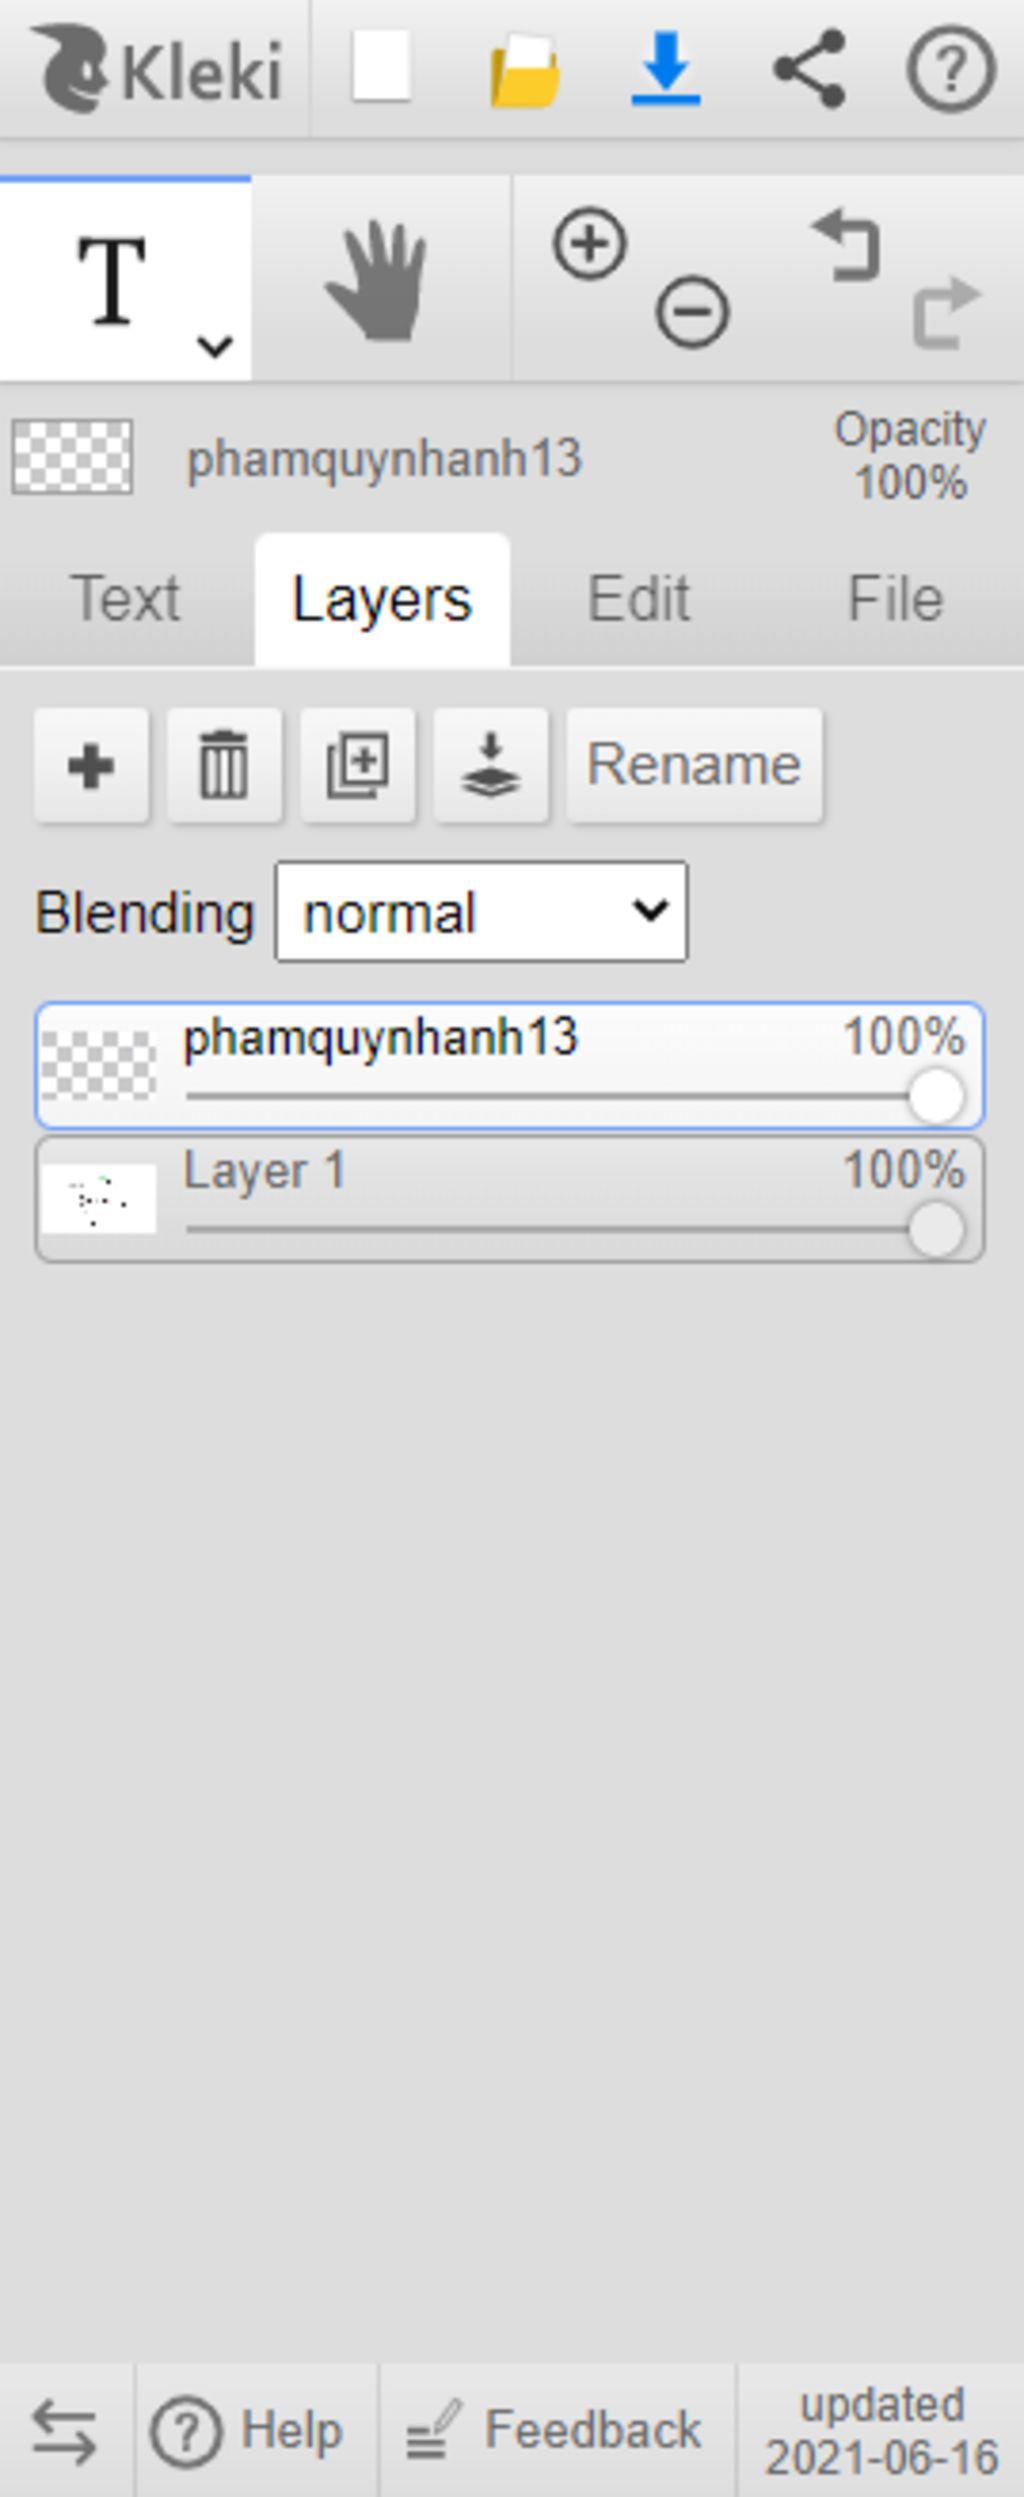Zoom in with the plus magnifier
This screenshot has height=2497, width=1024.
590,243
